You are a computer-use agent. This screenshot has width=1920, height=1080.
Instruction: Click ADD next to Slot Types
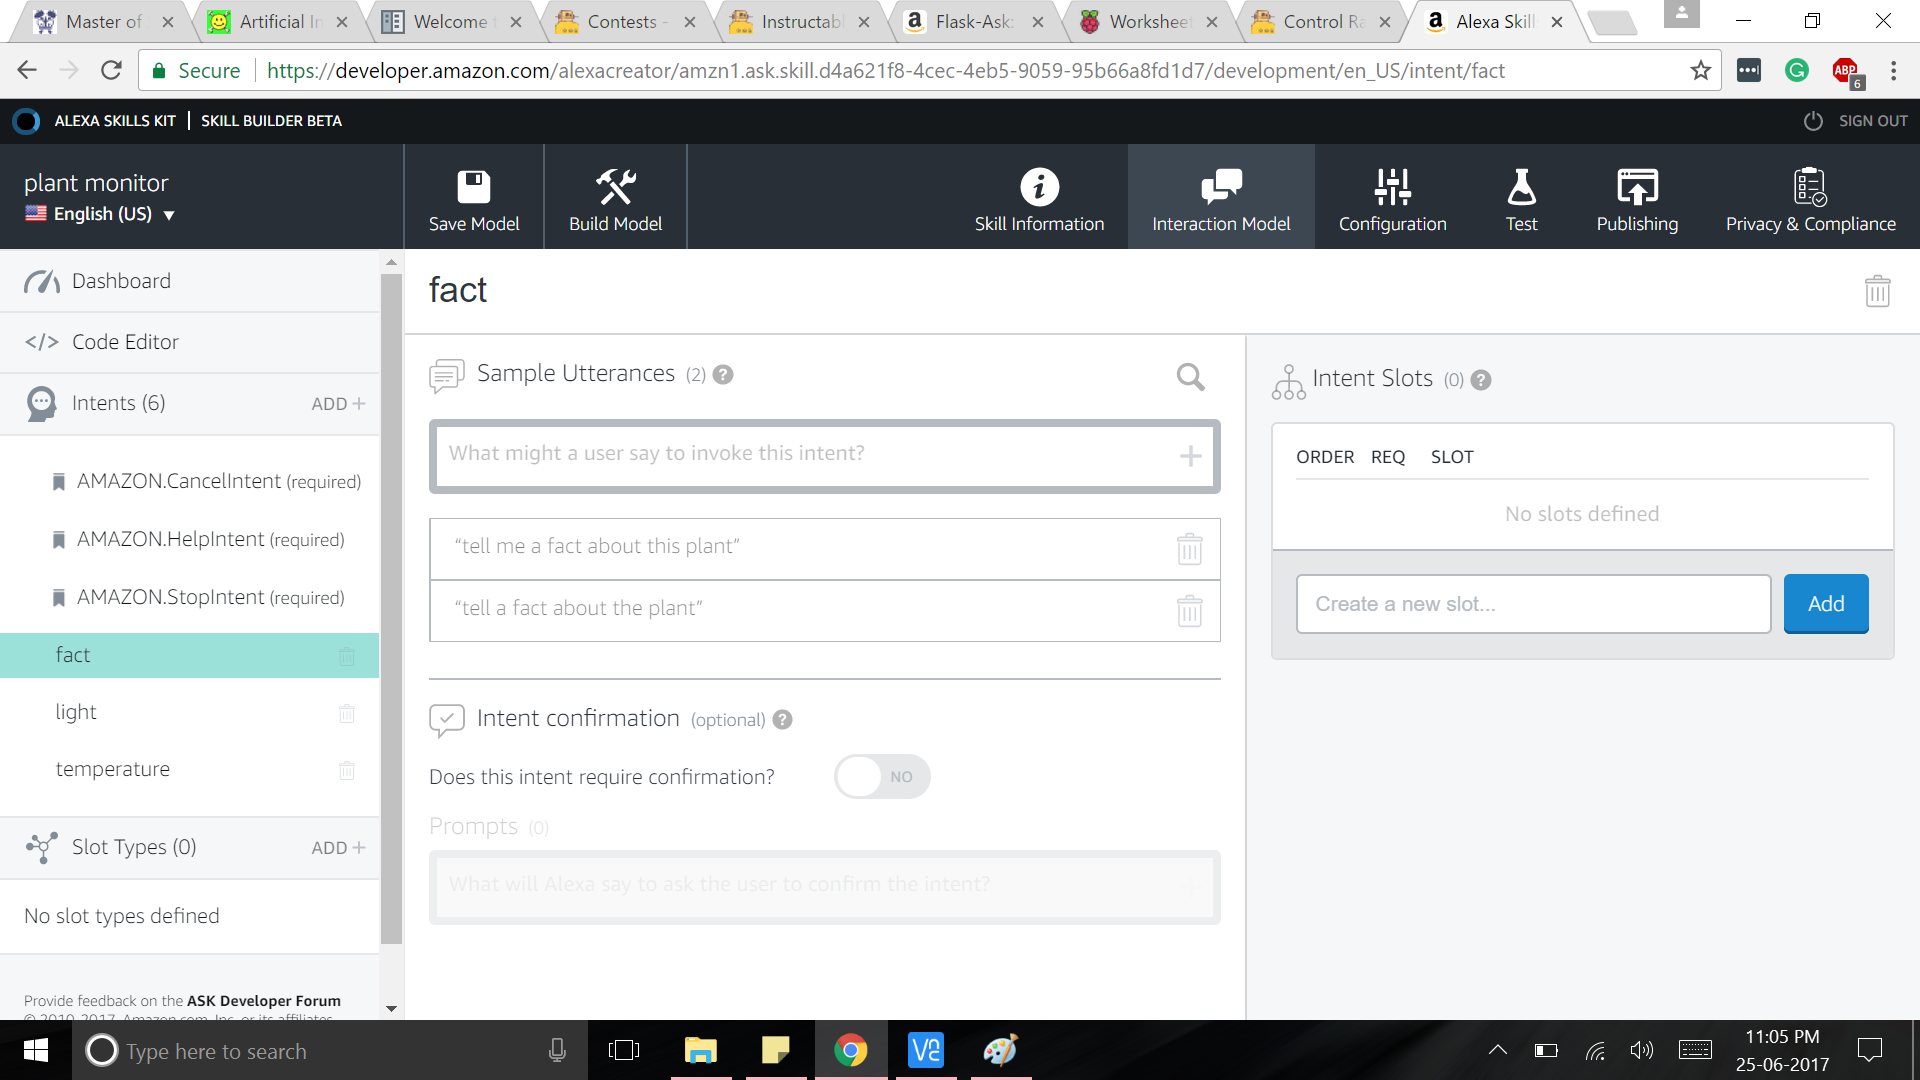click(x=338, y=848)
